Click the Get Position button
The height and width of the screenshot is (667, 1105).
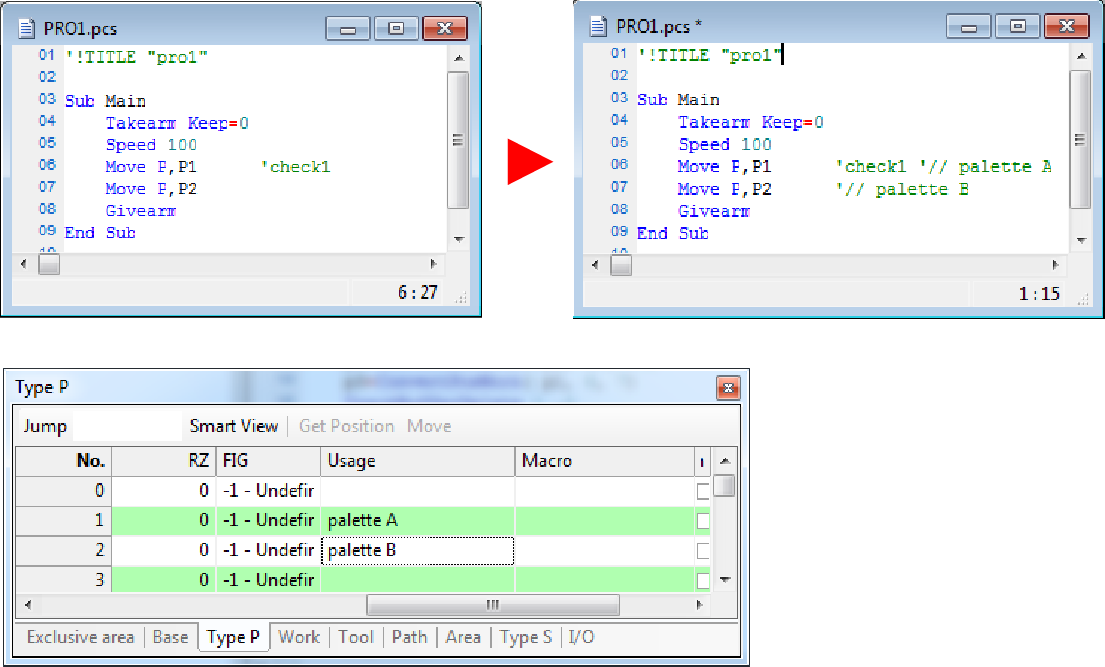pyautogui.click(x=346, y=426)
